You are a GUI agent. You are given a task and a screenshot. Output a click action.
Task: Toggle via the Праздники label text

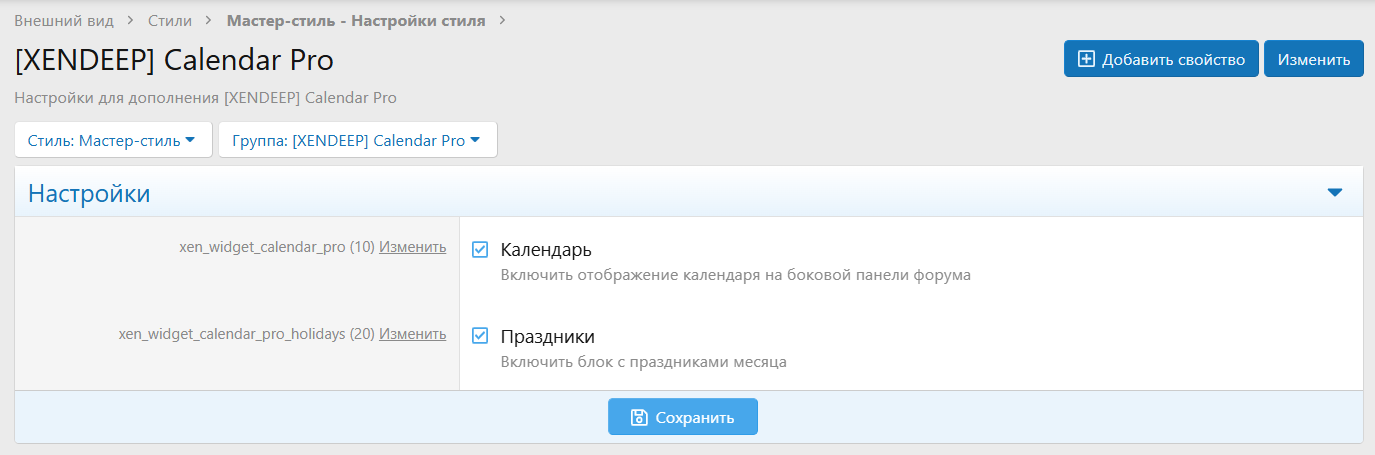pos(547,336)
